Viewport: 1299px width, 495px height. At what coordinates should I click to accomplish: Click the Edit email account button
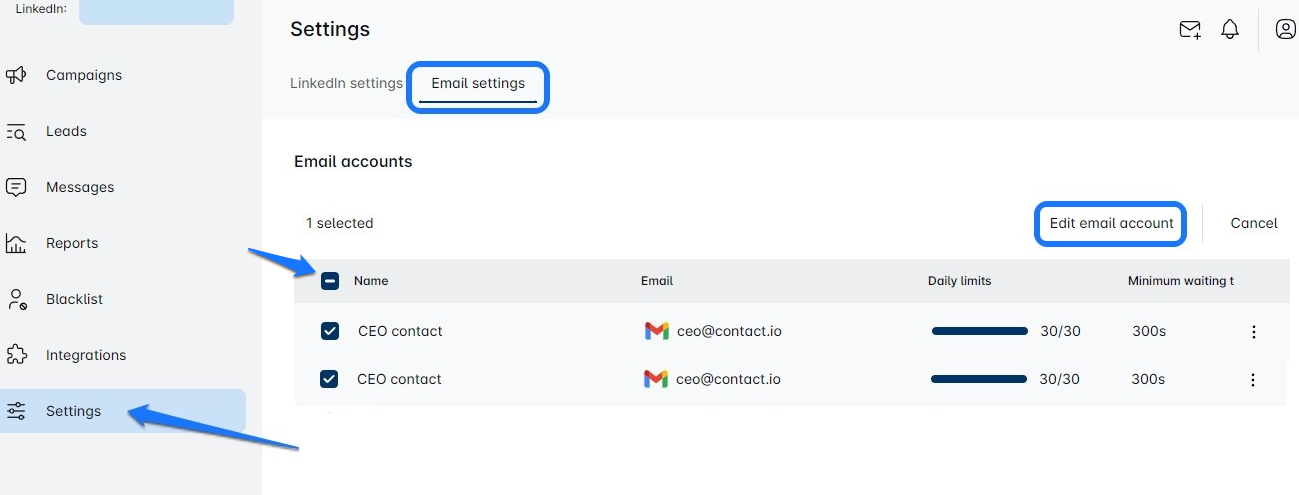click(1111, 224)
